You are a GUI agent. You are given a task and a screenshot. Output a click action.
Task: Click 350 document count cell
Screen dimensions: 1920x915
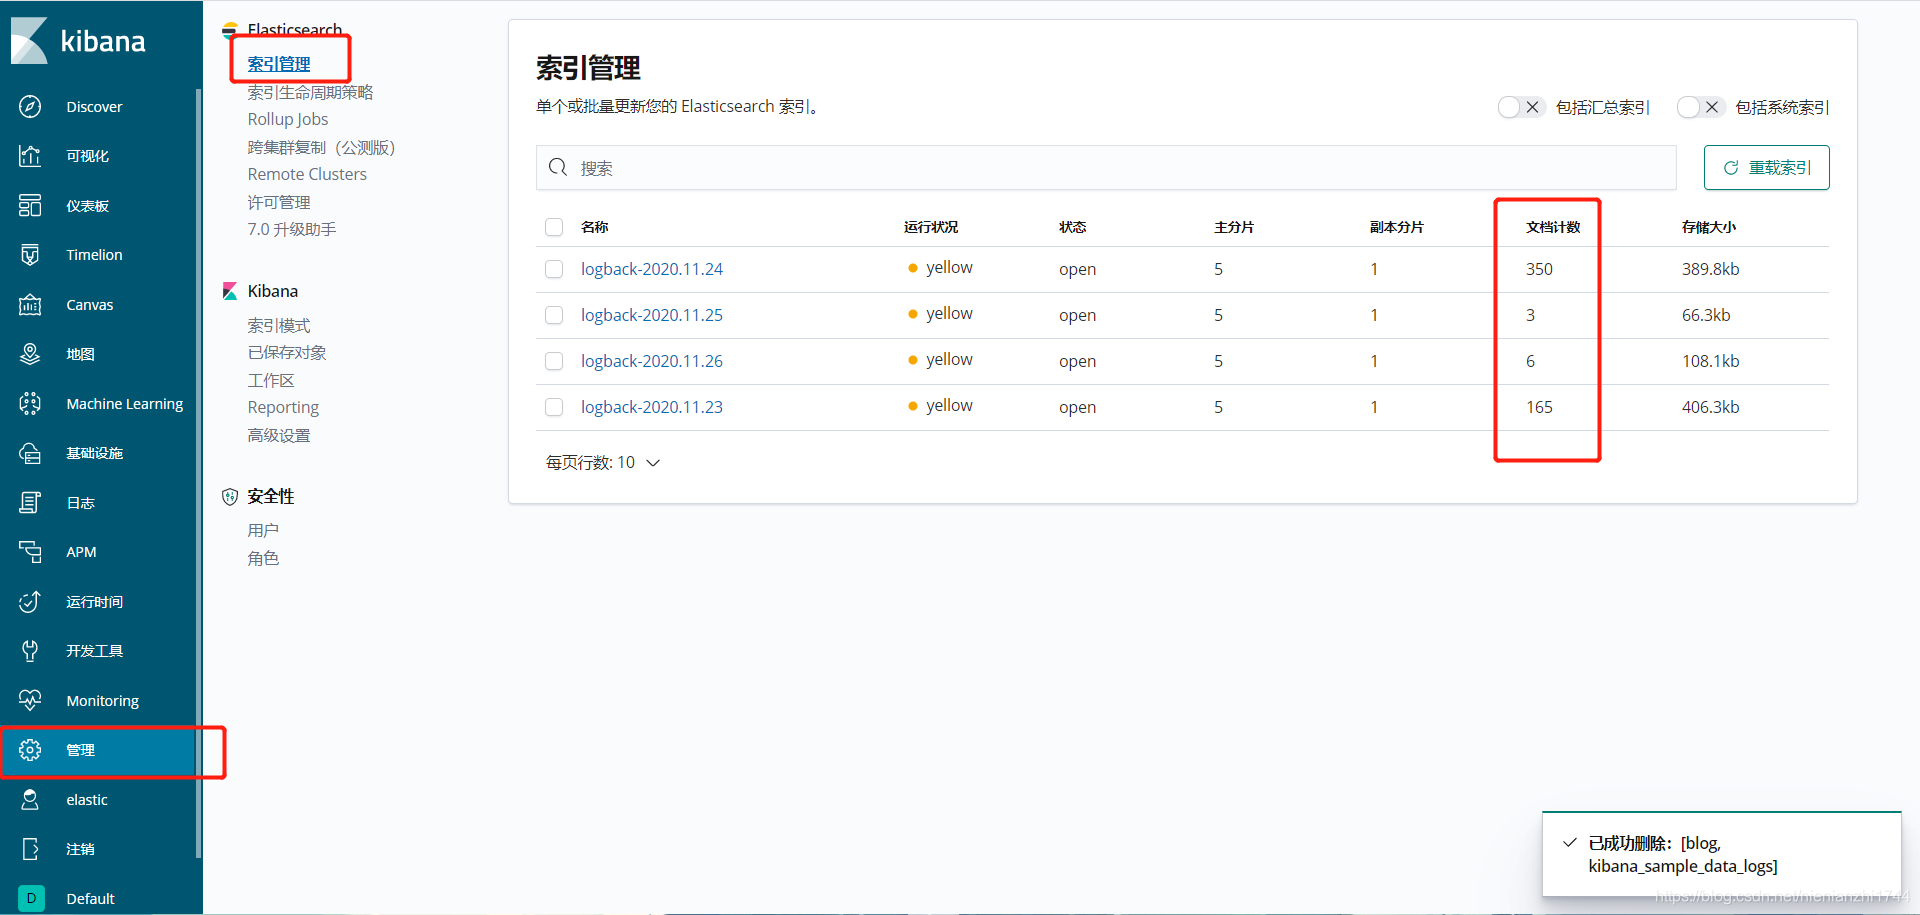(1539, 269)
